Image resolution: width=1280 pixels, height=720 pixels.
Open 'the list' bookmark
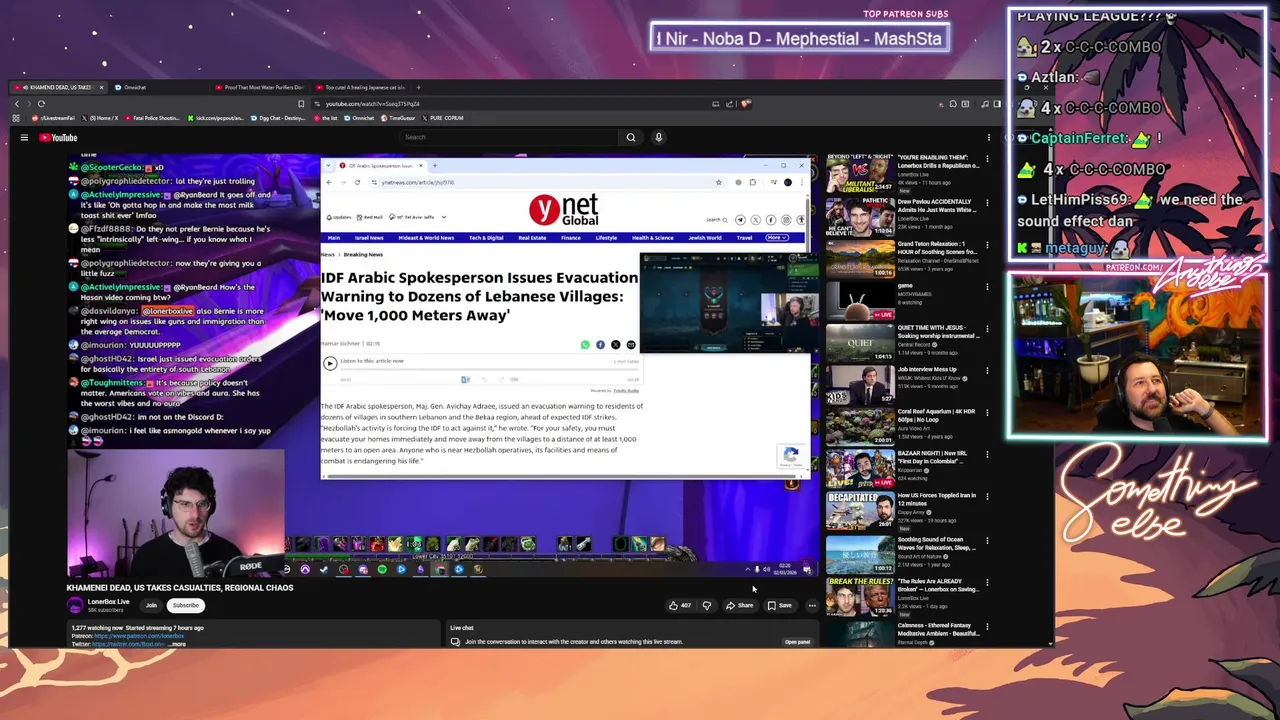[327, 118]
